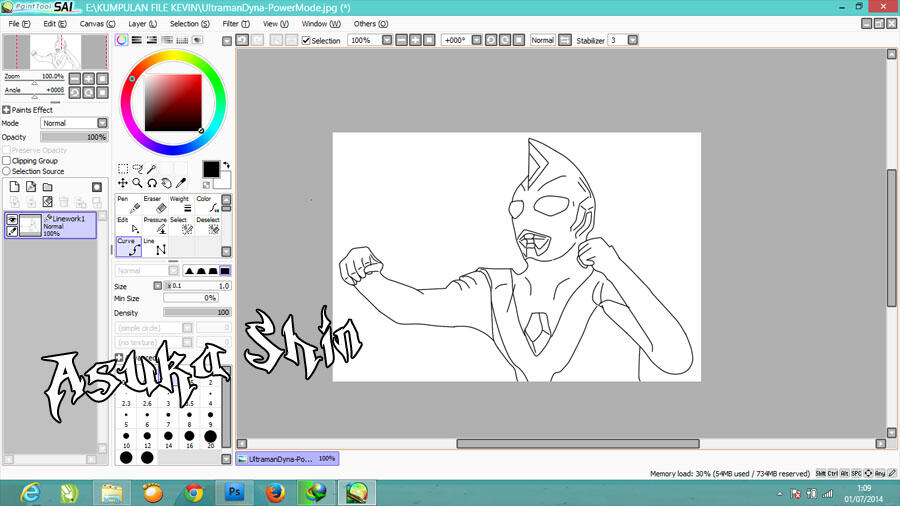Open brush size list down arrow
The height and width of the screenshot is (506, 900).
pyautogui.click(x=226, y=459)
